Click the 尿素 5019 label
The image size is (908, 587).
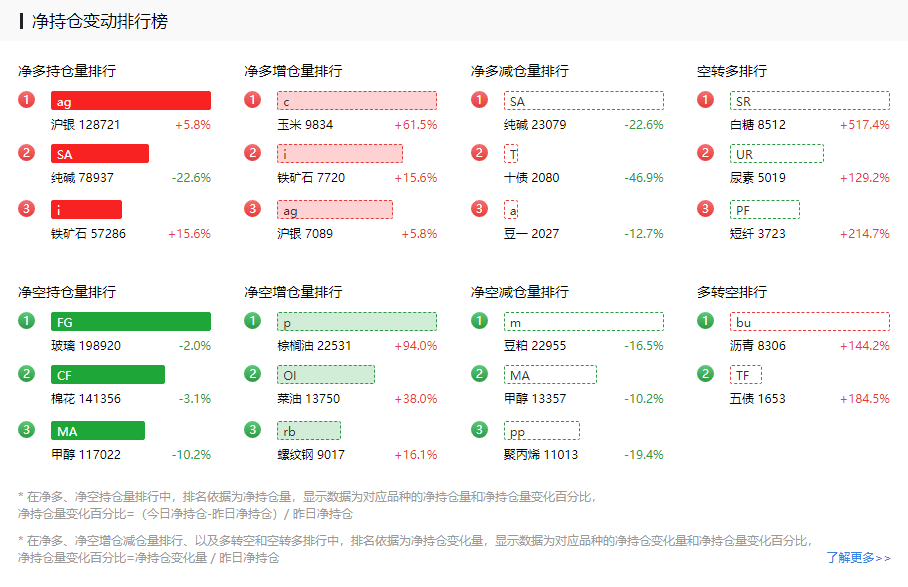(x=758, y=178)
